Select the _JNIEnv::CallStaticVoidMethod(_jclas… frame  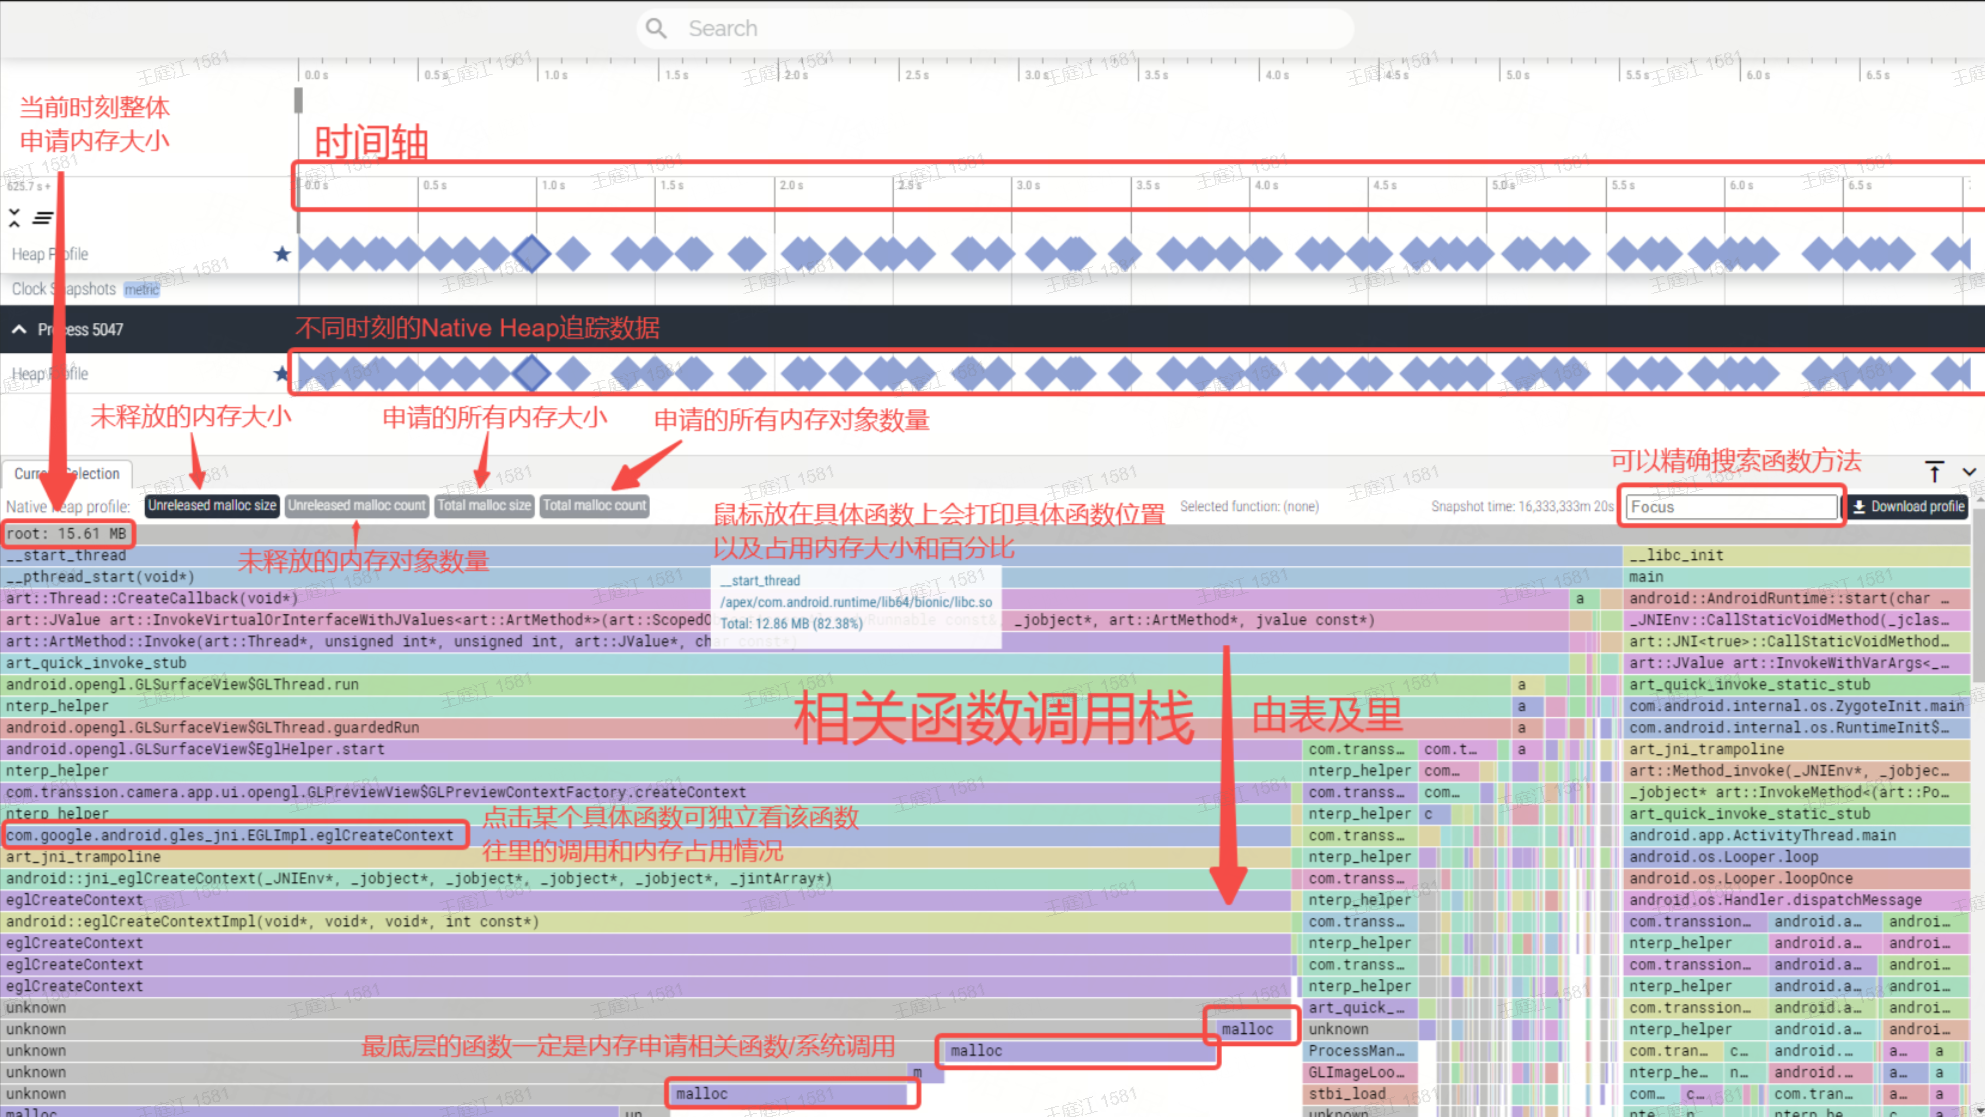(1797, 620)
